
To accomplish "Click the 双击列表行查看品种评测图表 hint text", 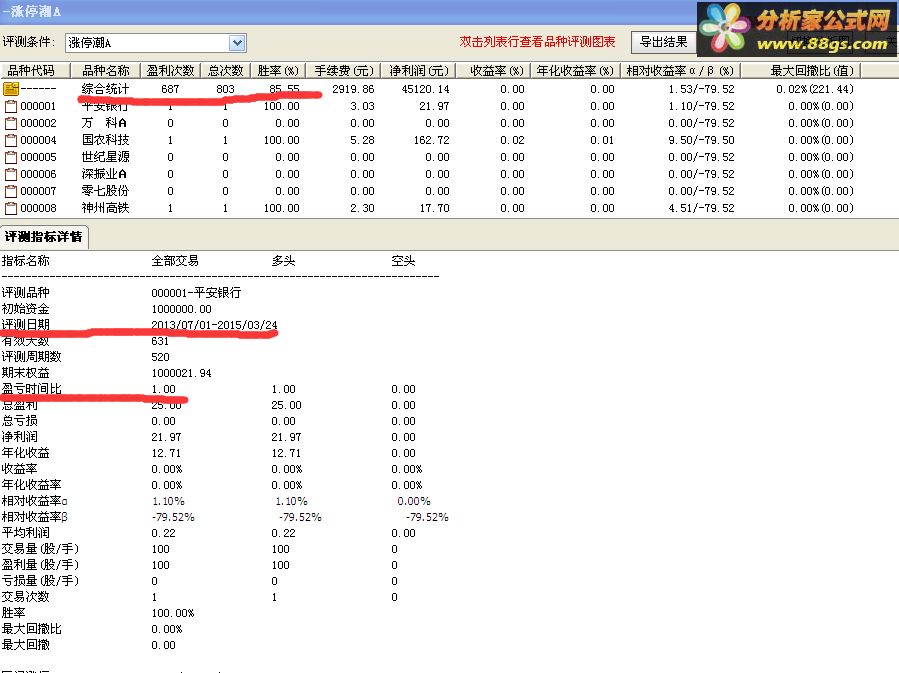I will tap(537, 42).
